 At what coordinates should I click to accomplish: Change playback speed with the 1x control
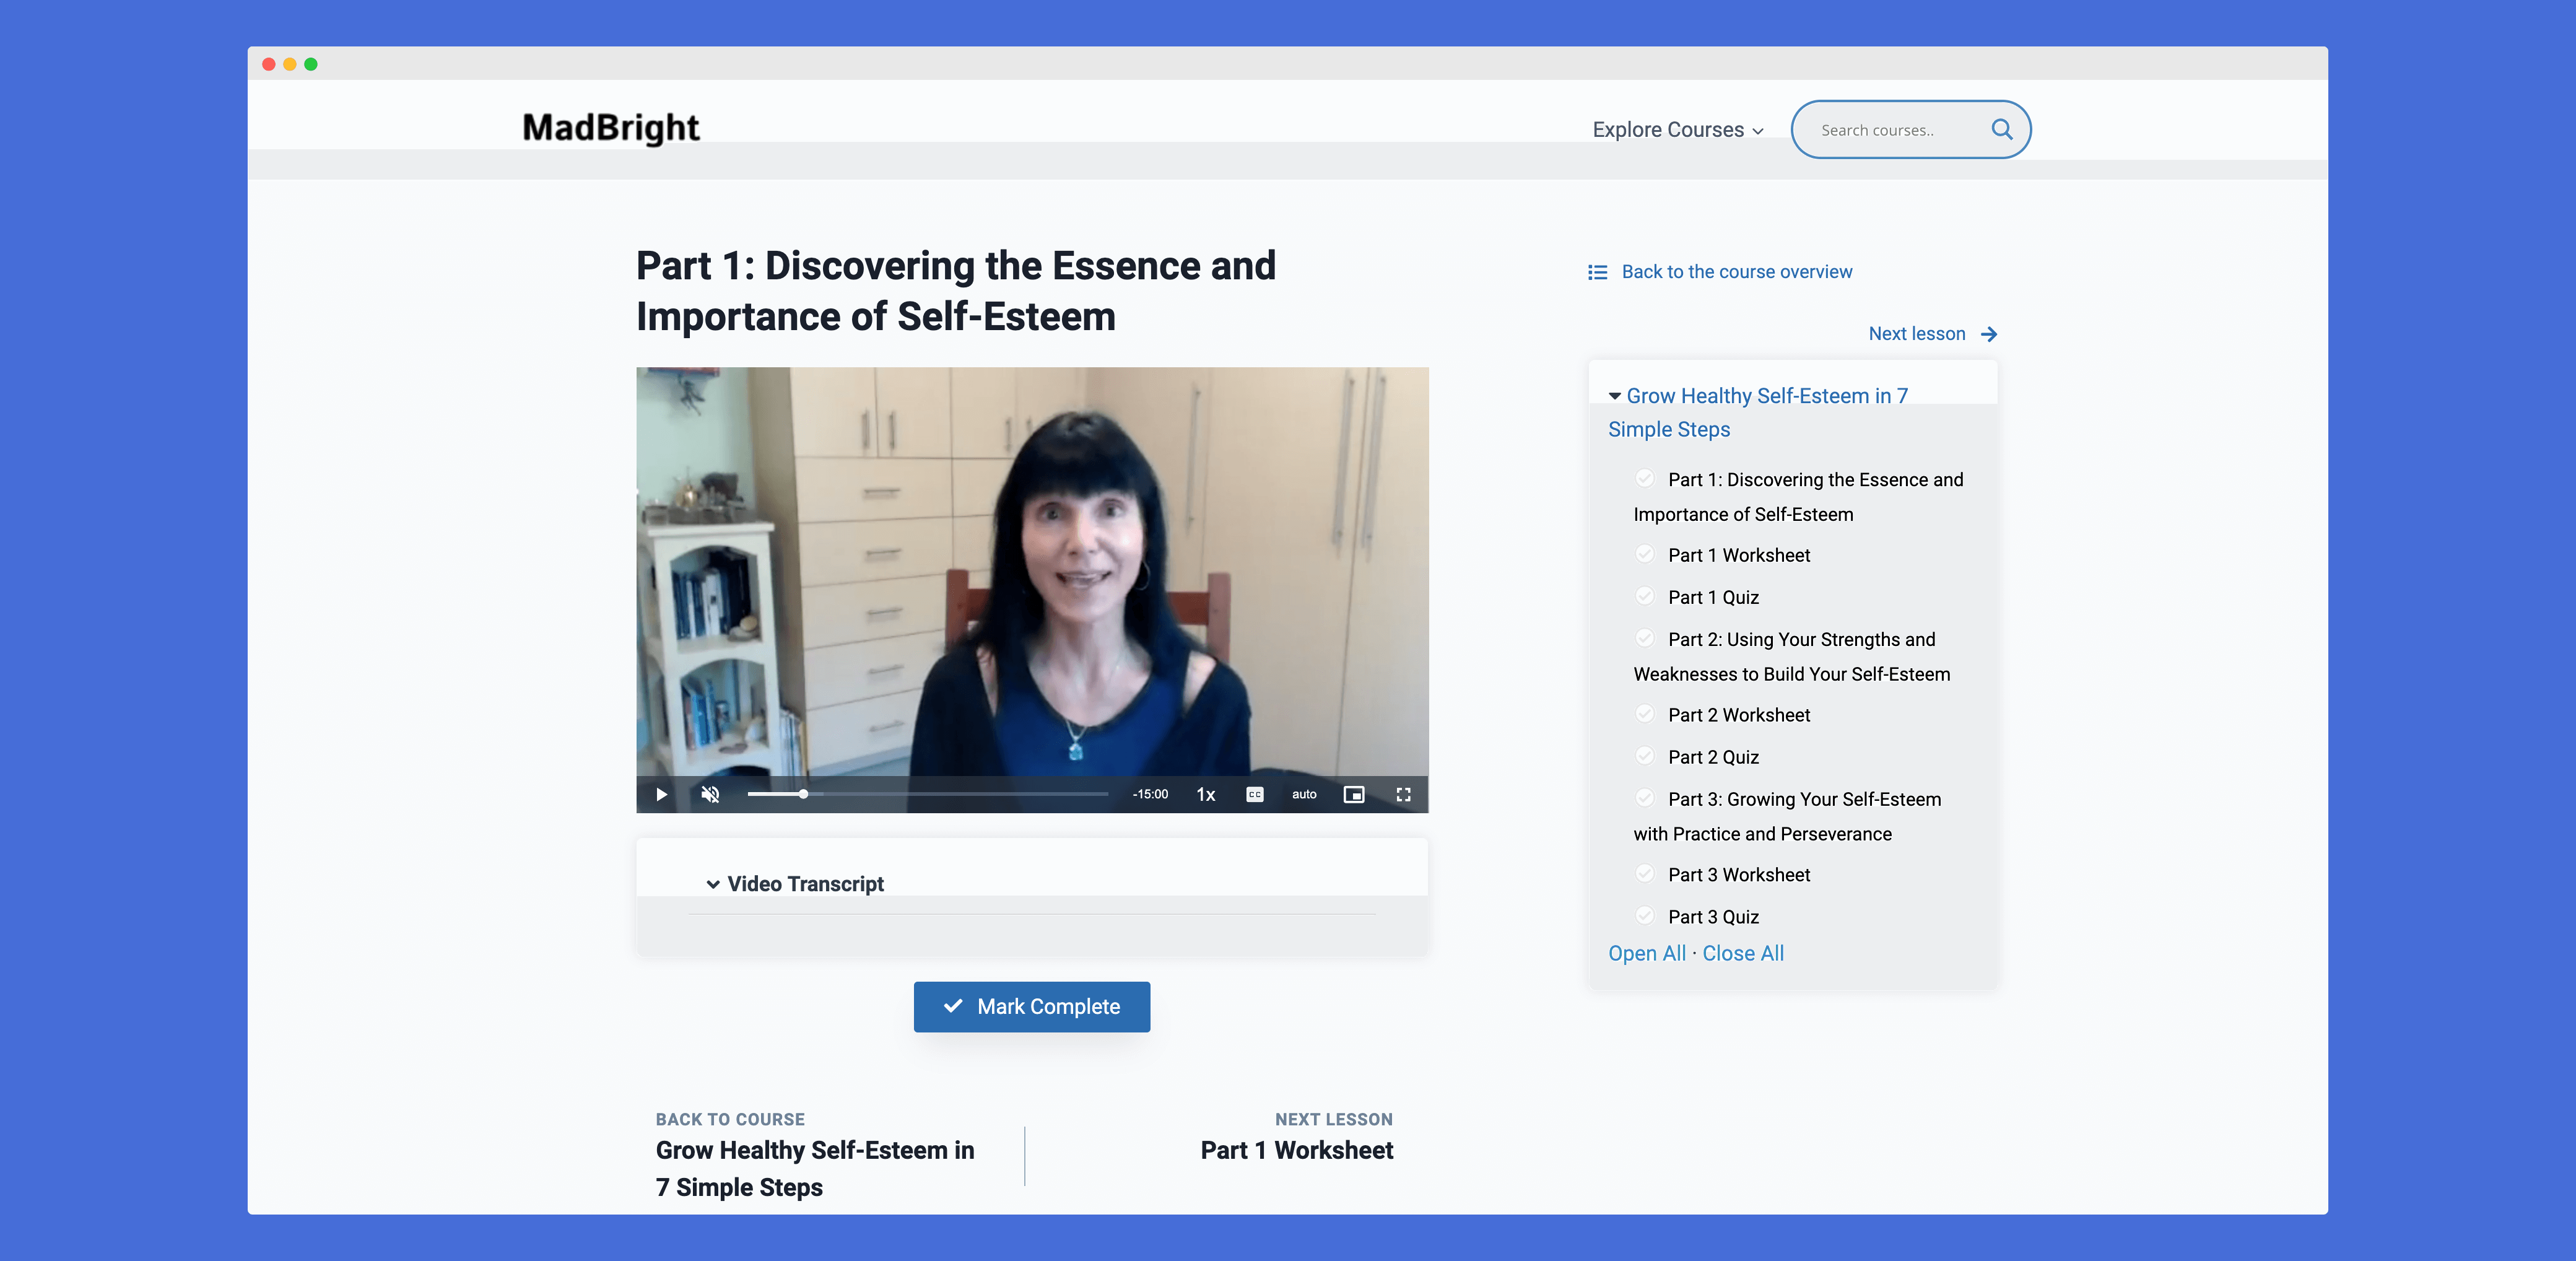pyautogui.click(x=1206, y=794)
